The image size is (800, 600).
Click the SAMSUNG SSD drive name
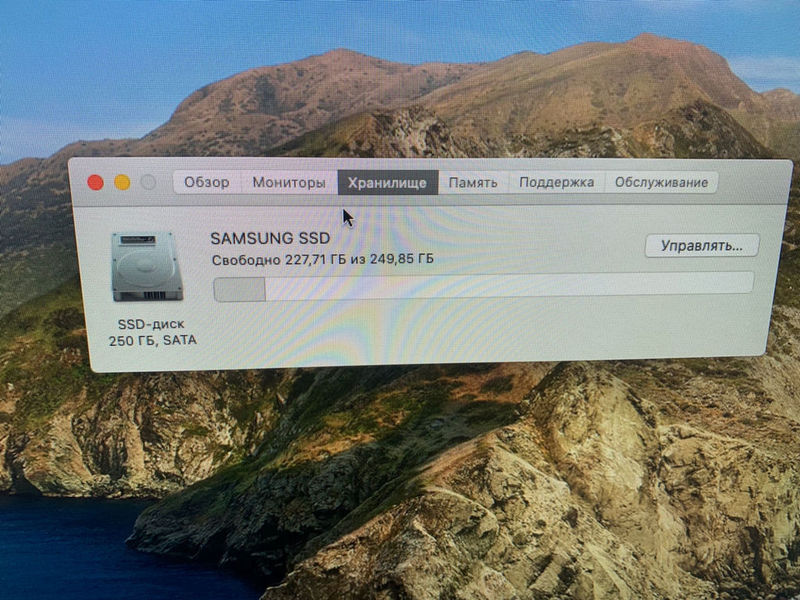[x=267, y=239]
